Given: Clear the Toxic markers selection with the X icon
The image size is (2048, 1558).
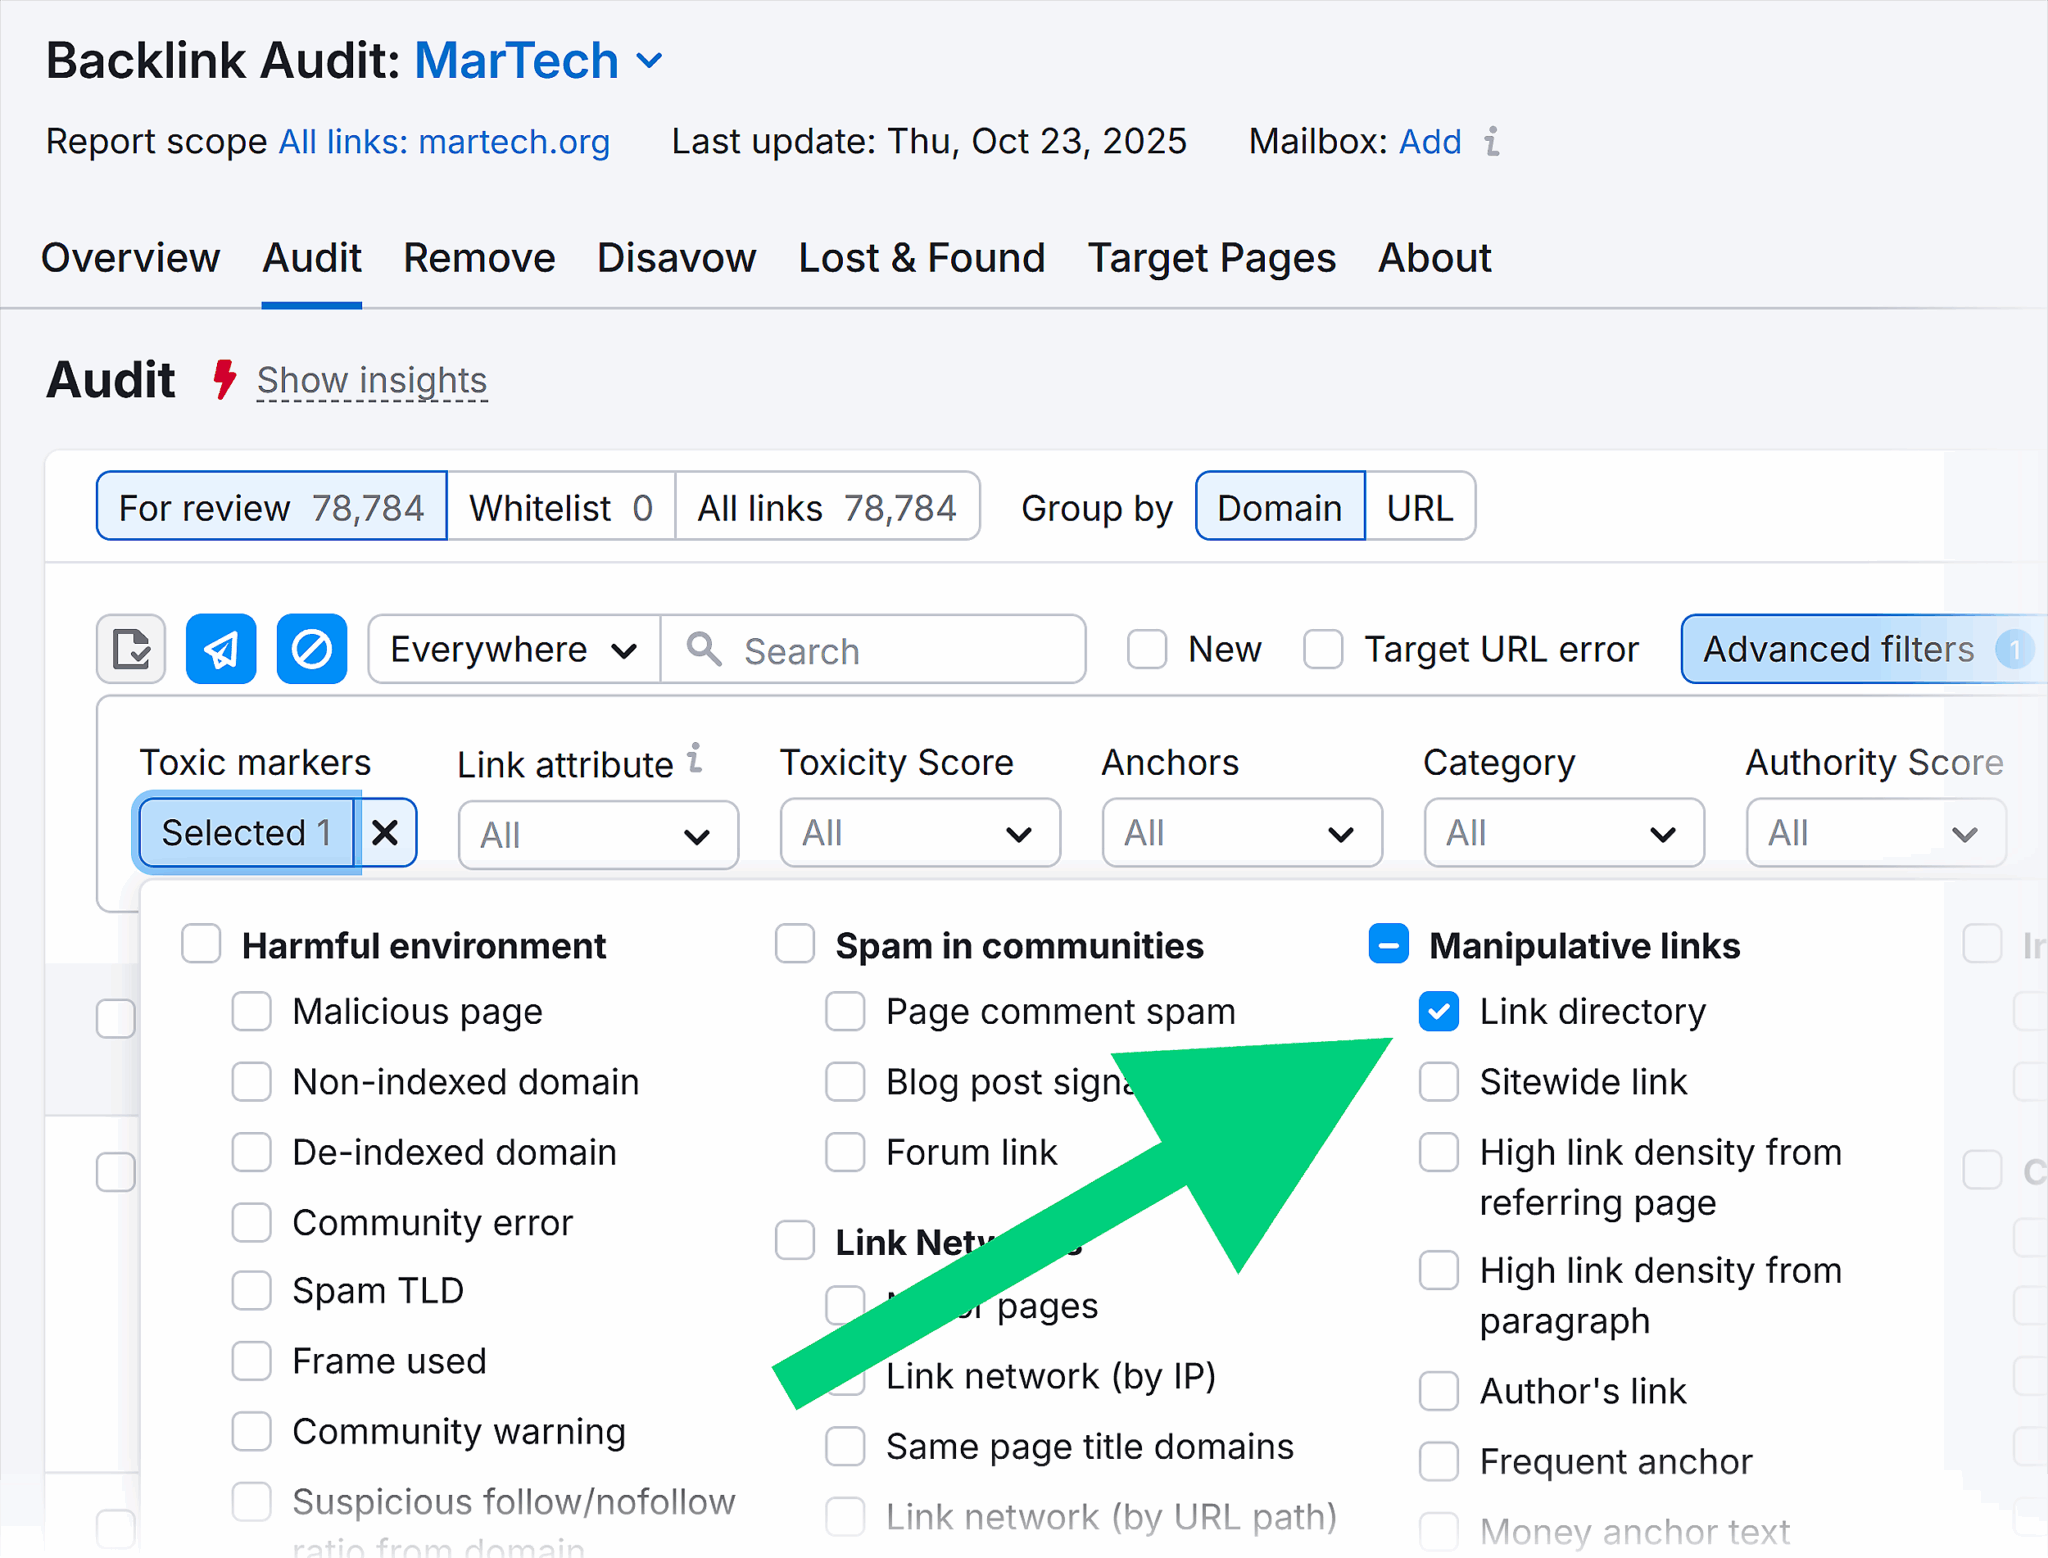Looking at the screenshot, I should [x=385, y=832].
